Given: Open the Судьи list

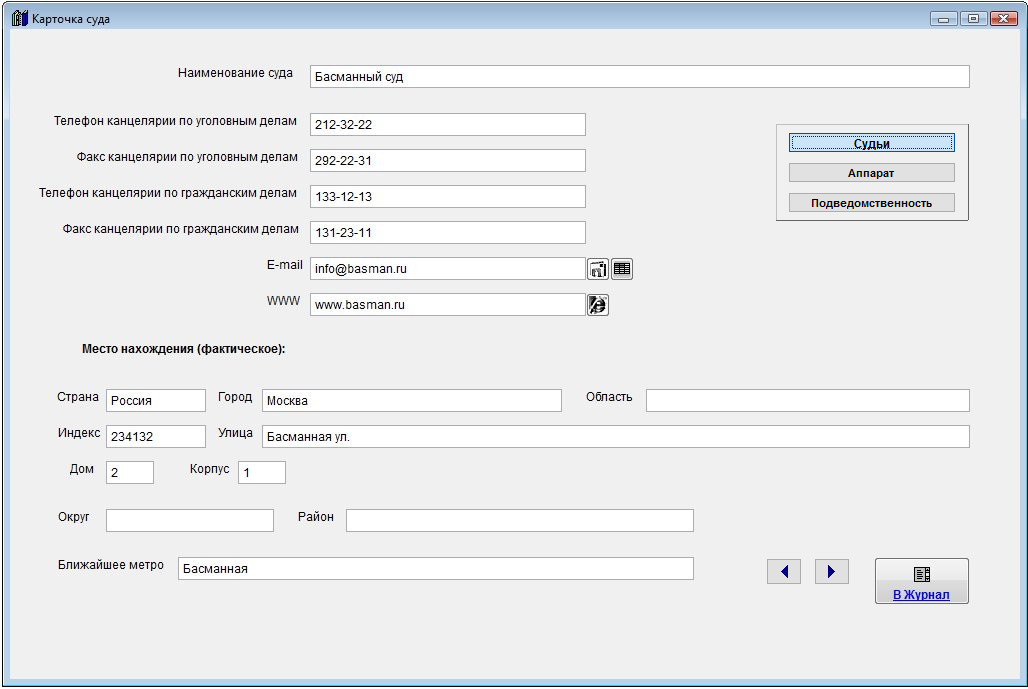Looking at the screenshot, I should pyautogui.click(x=871, y=144).
